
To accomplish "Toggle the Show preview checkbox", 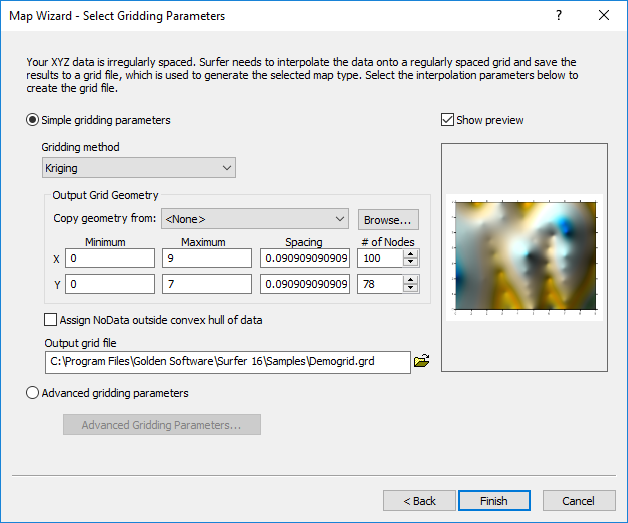I will (447, 120).
